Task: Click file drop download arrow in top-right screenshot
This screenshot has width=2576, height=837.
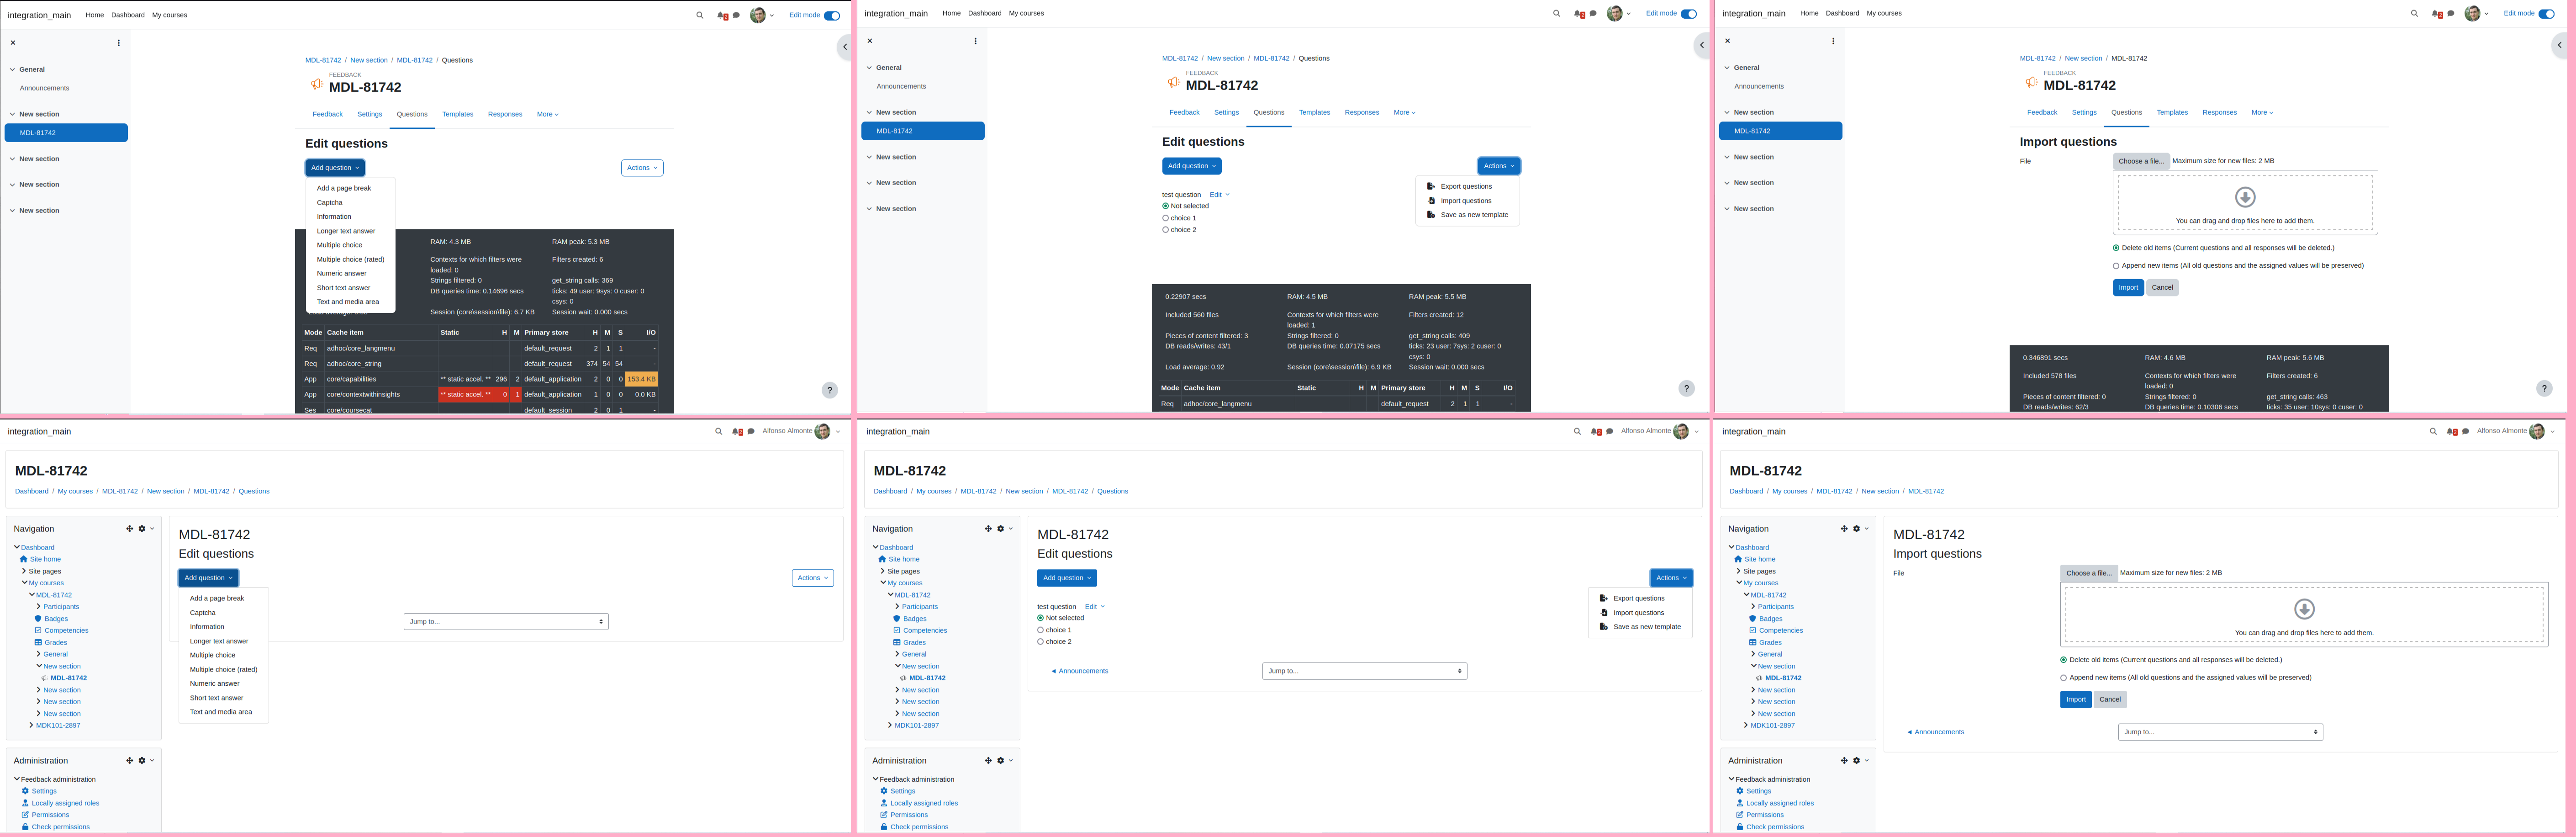Action: point(2245,197)
